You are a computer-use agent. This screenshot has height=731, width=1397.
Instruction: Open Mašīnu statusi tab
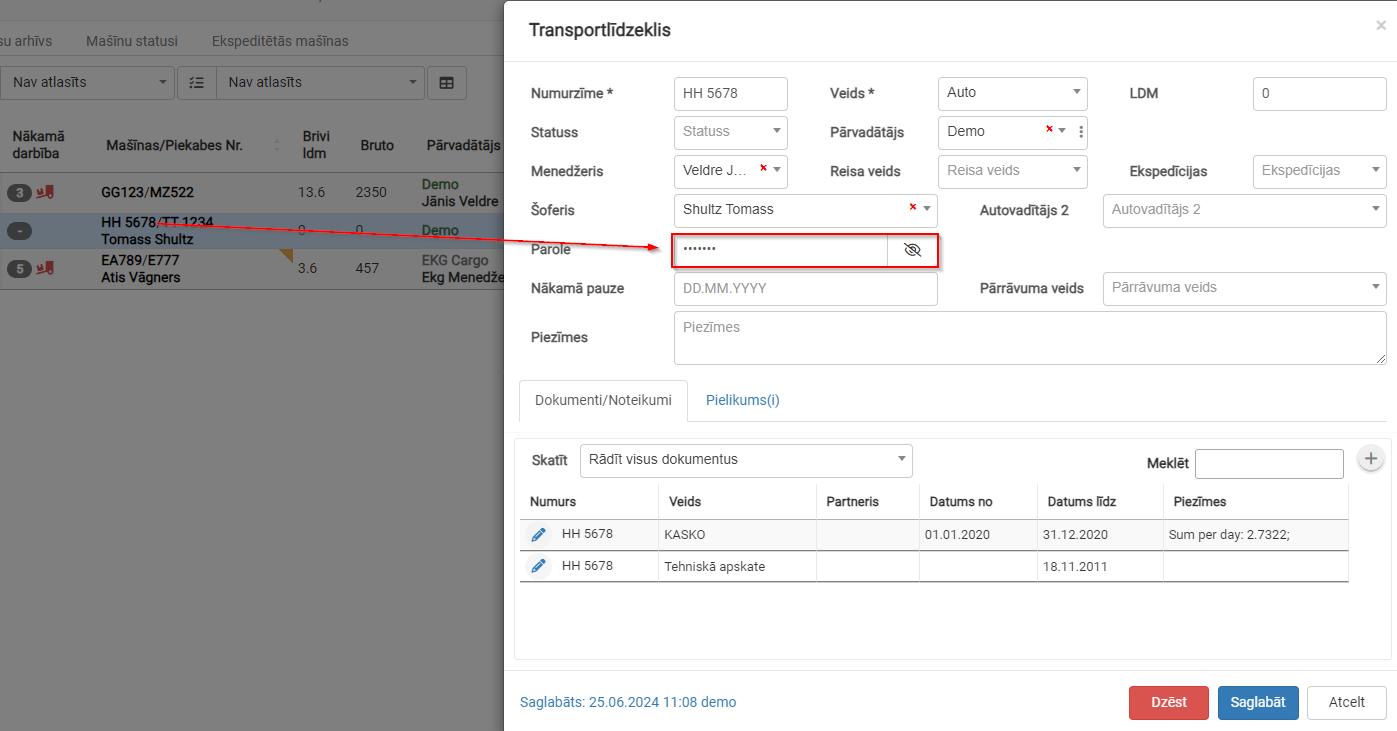(132, 41)
